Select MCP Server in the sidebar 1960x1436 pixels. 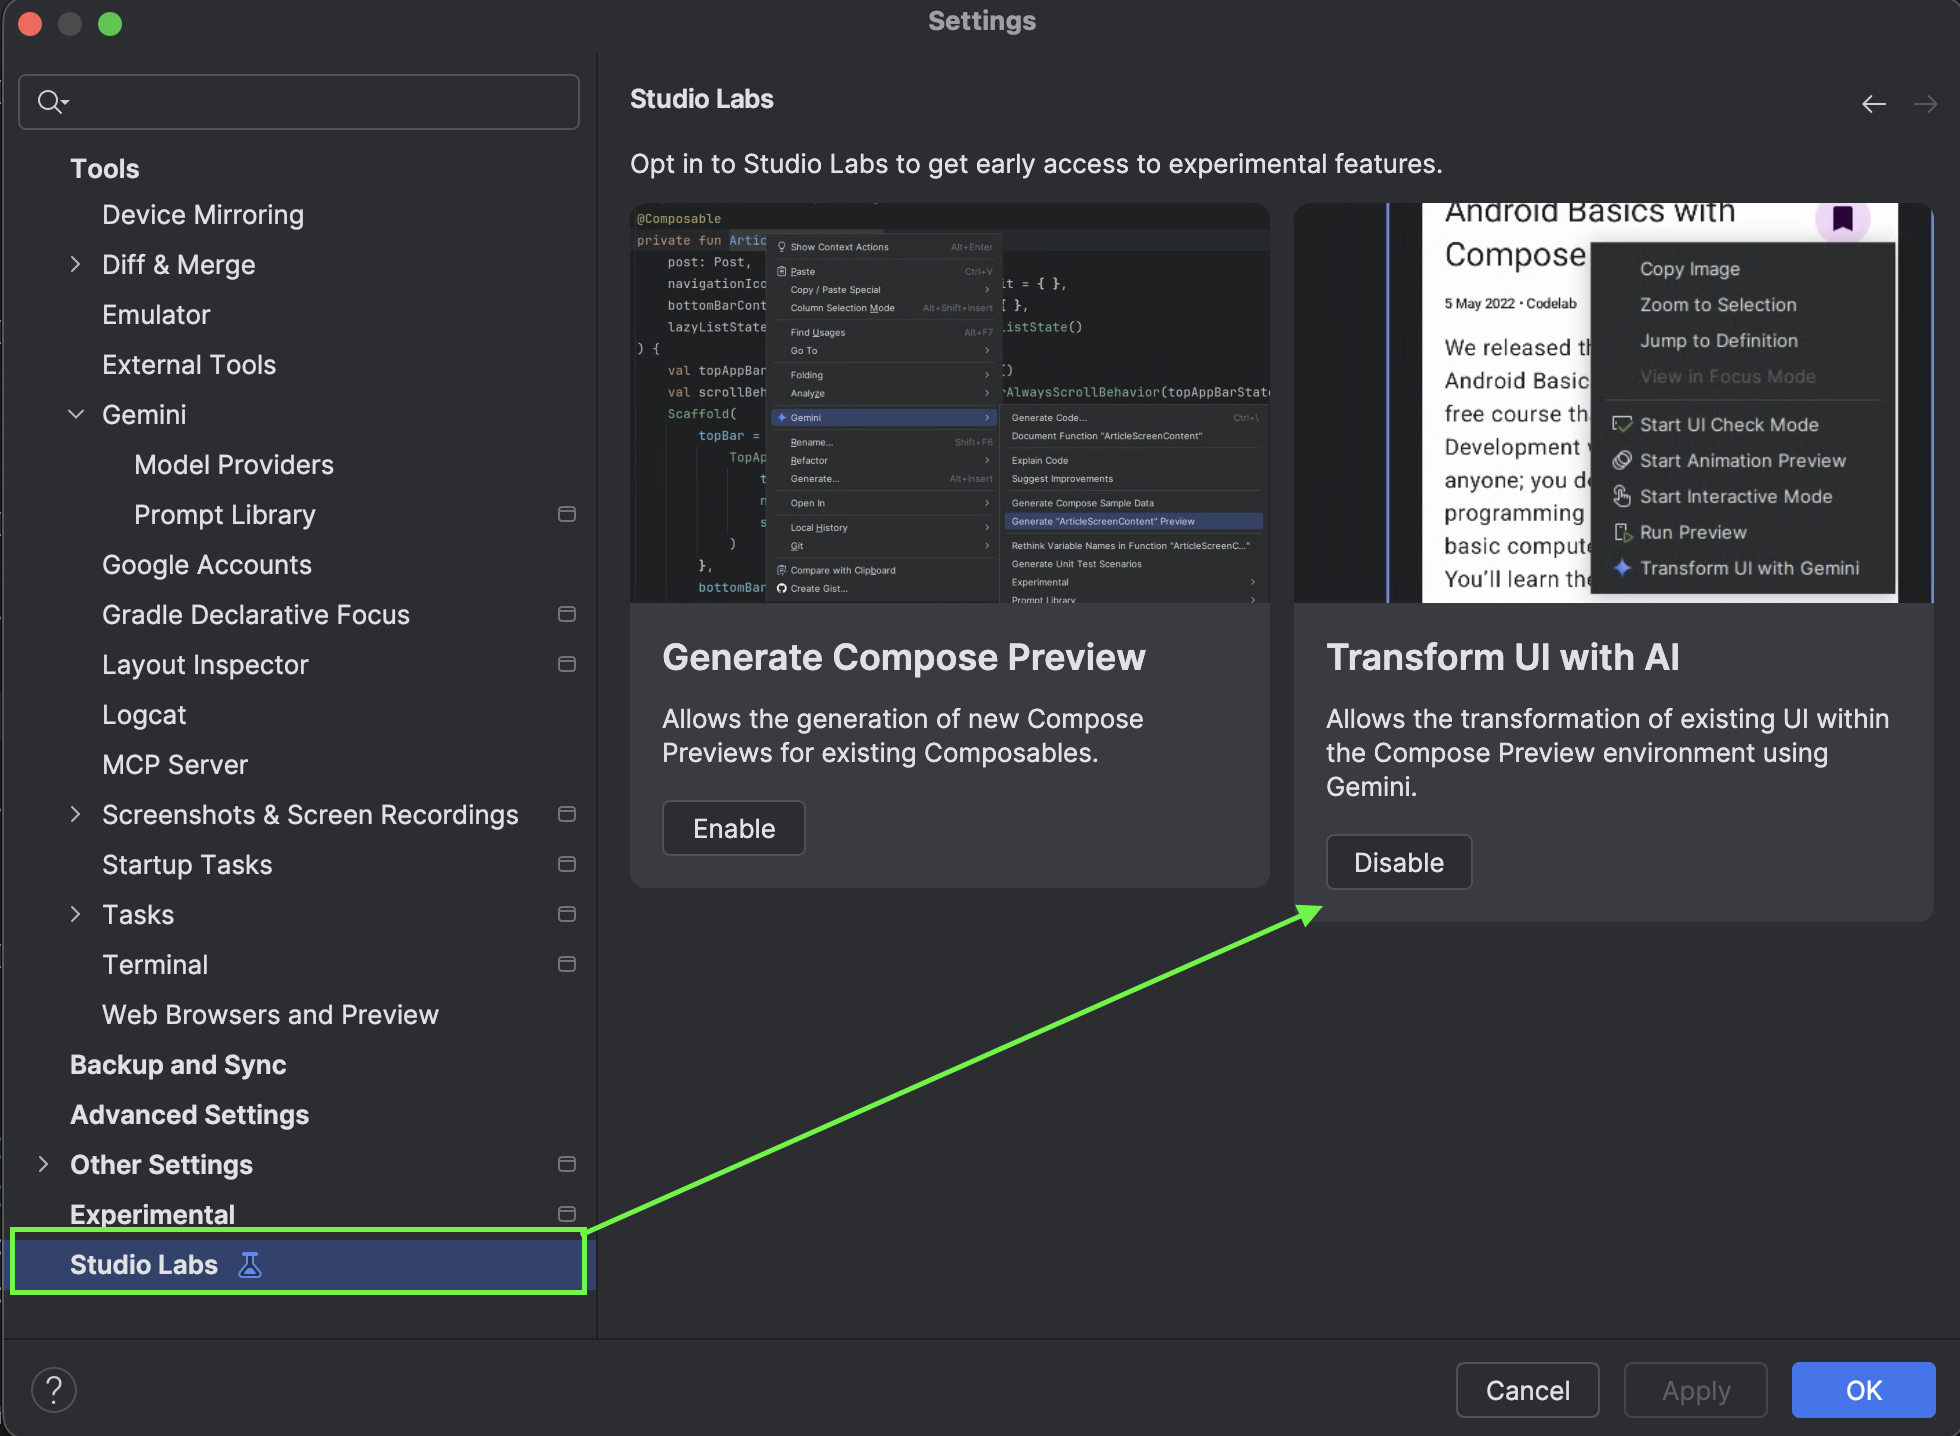[175, 764]
